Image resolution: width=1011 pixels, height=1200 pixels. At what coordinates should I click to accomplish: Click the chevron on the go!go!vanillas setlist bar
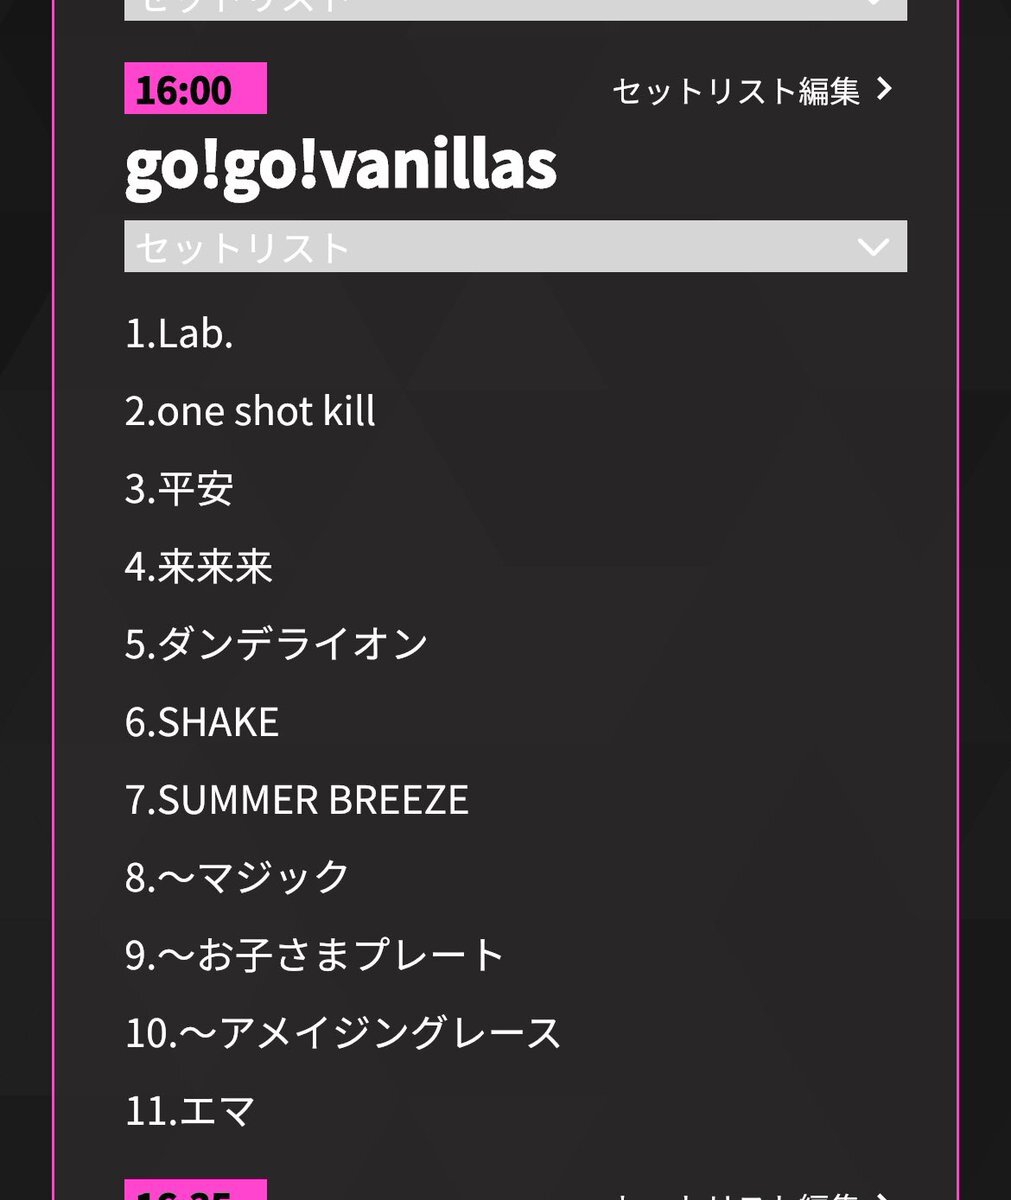(873, 247)
